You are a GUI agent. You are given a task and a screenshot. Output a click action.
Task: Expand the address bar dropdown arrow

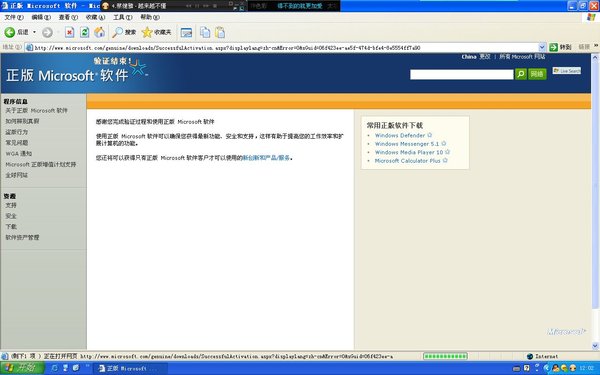tap(542, 47)
